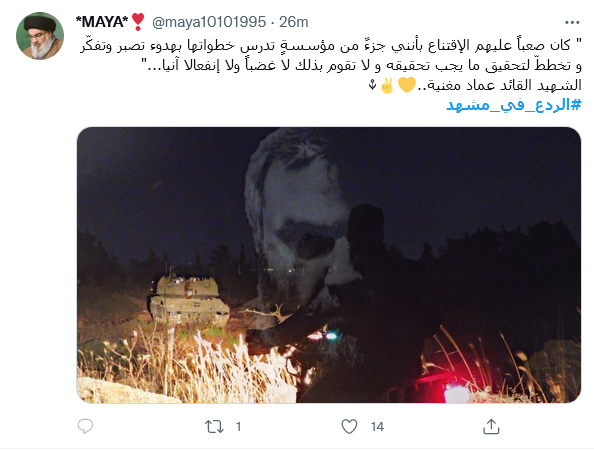Click the red heart emoji beside *MAYA*
Image resolution: width=594 pixels, height=451 pixels.
pyautogui.click(x=138, y=22)
